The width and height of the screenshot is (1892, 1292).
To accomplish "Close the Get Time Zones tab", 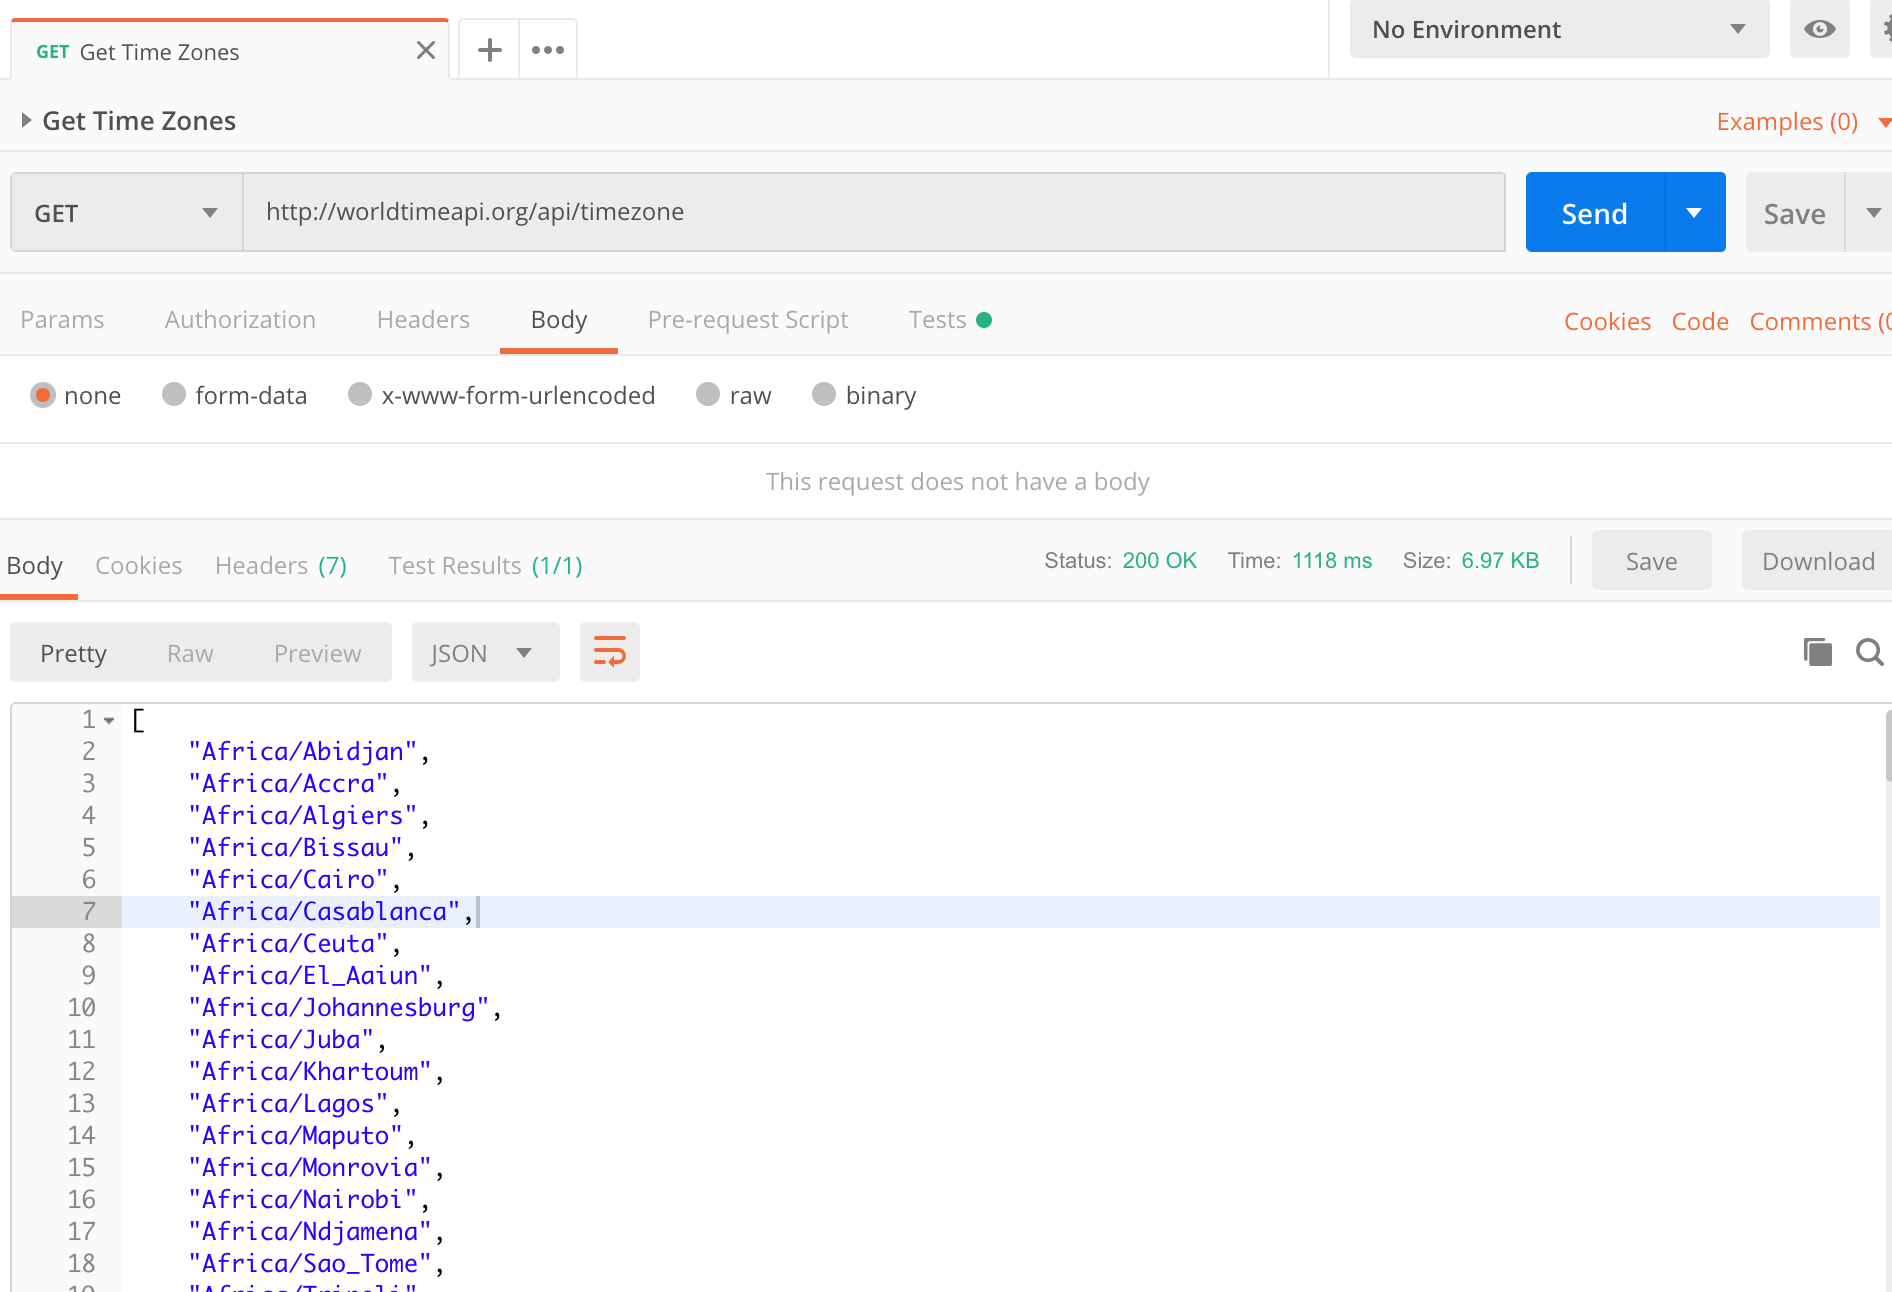I will coord(425,49).
